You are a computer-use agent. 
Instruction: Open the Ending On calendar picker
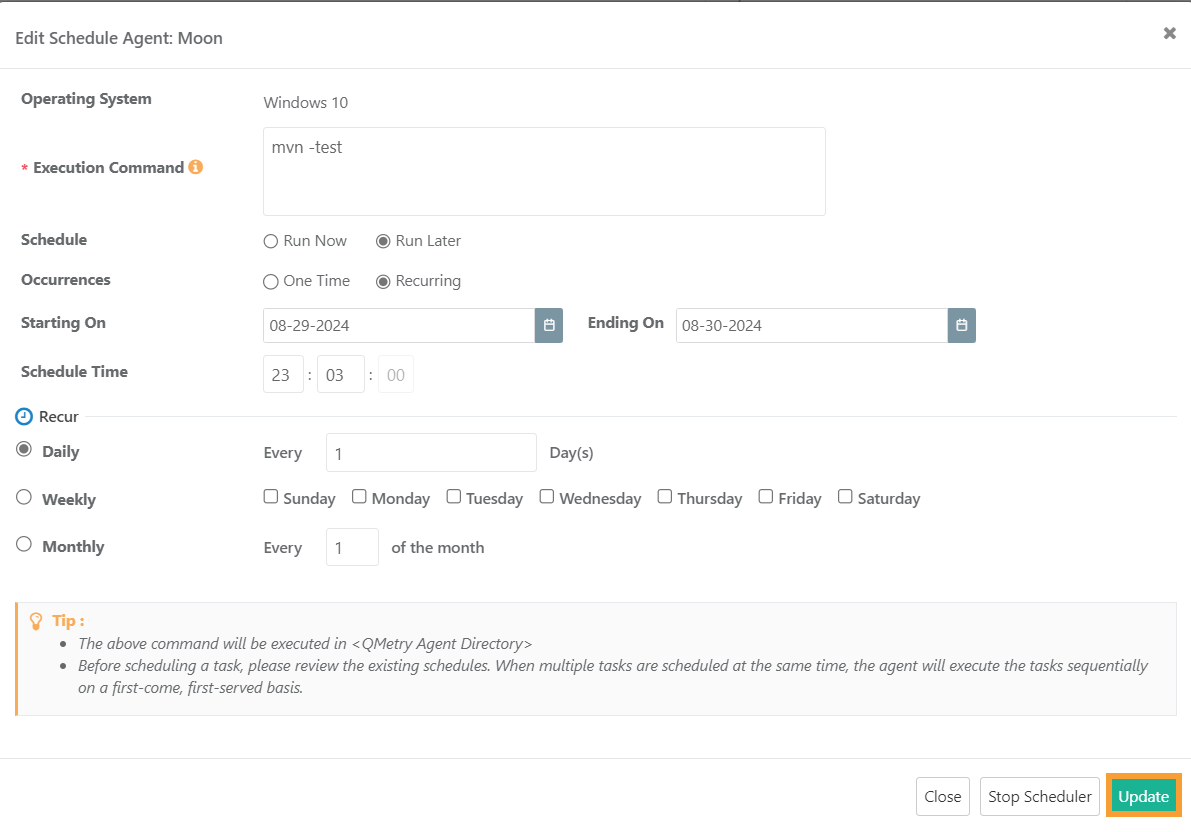961,325
